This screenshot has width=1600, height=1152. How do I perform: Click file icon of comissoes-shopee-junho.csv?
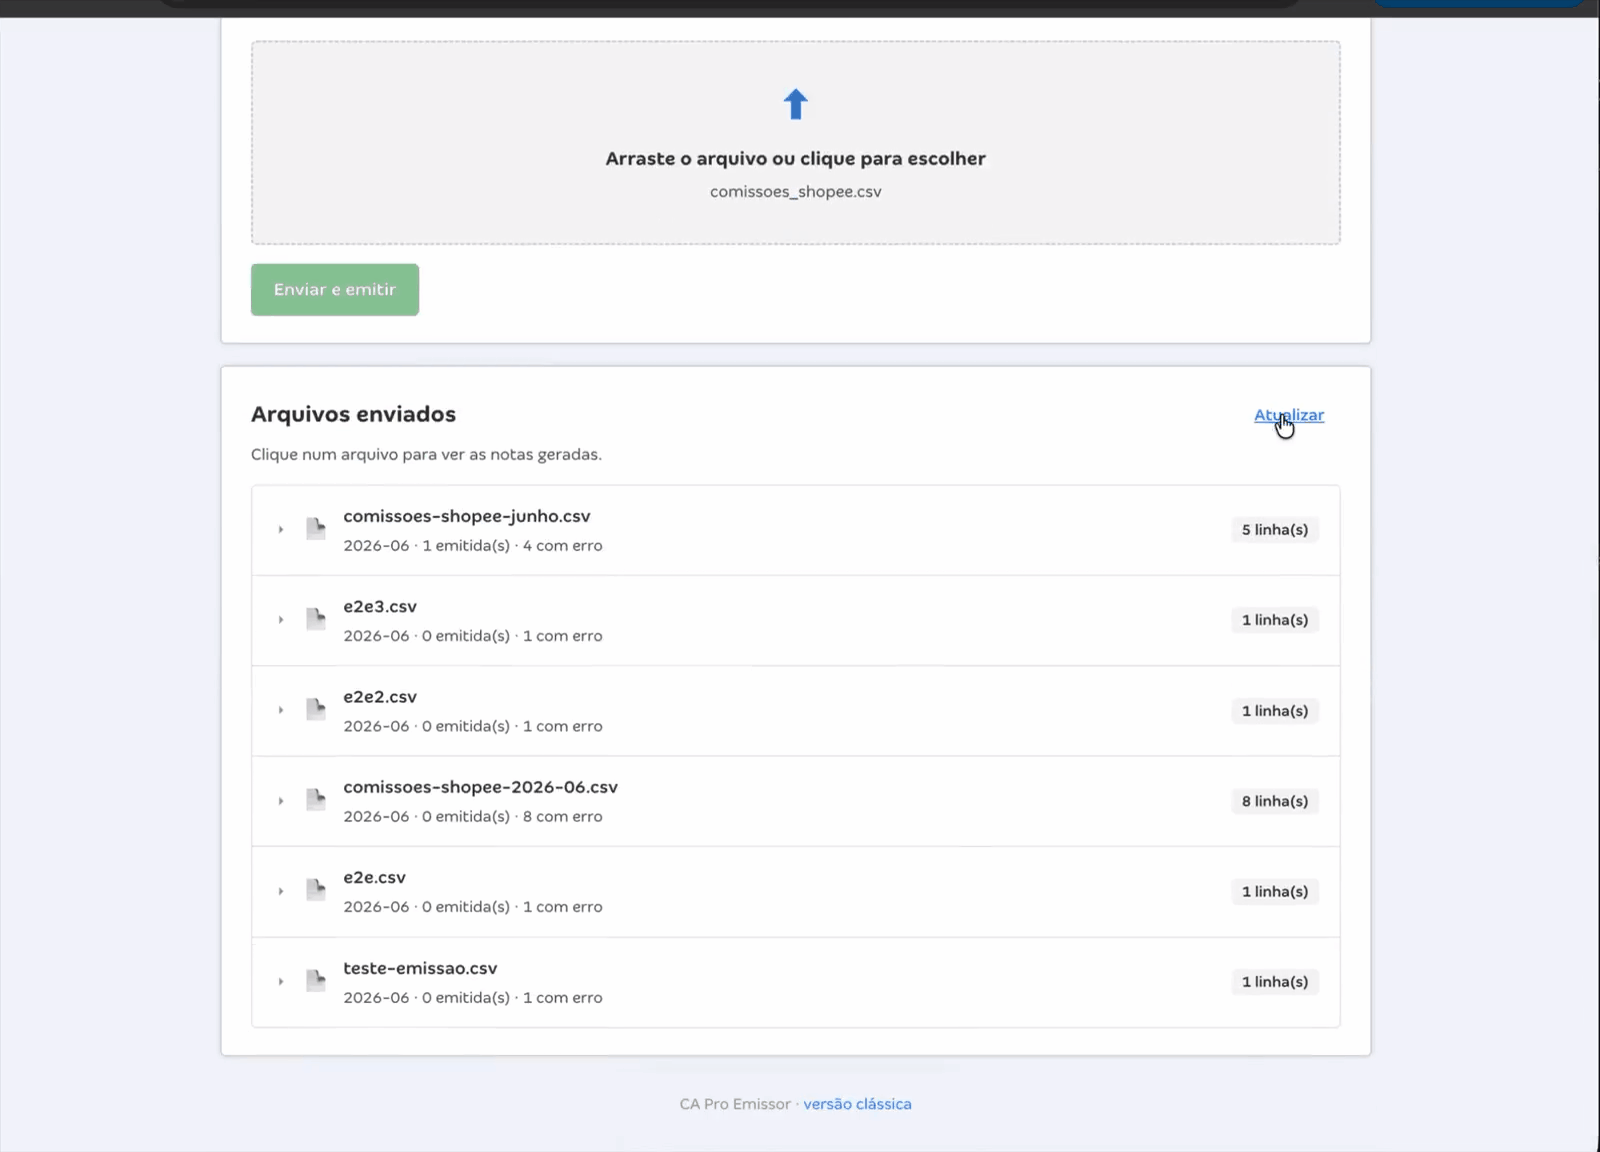(316, 529)
